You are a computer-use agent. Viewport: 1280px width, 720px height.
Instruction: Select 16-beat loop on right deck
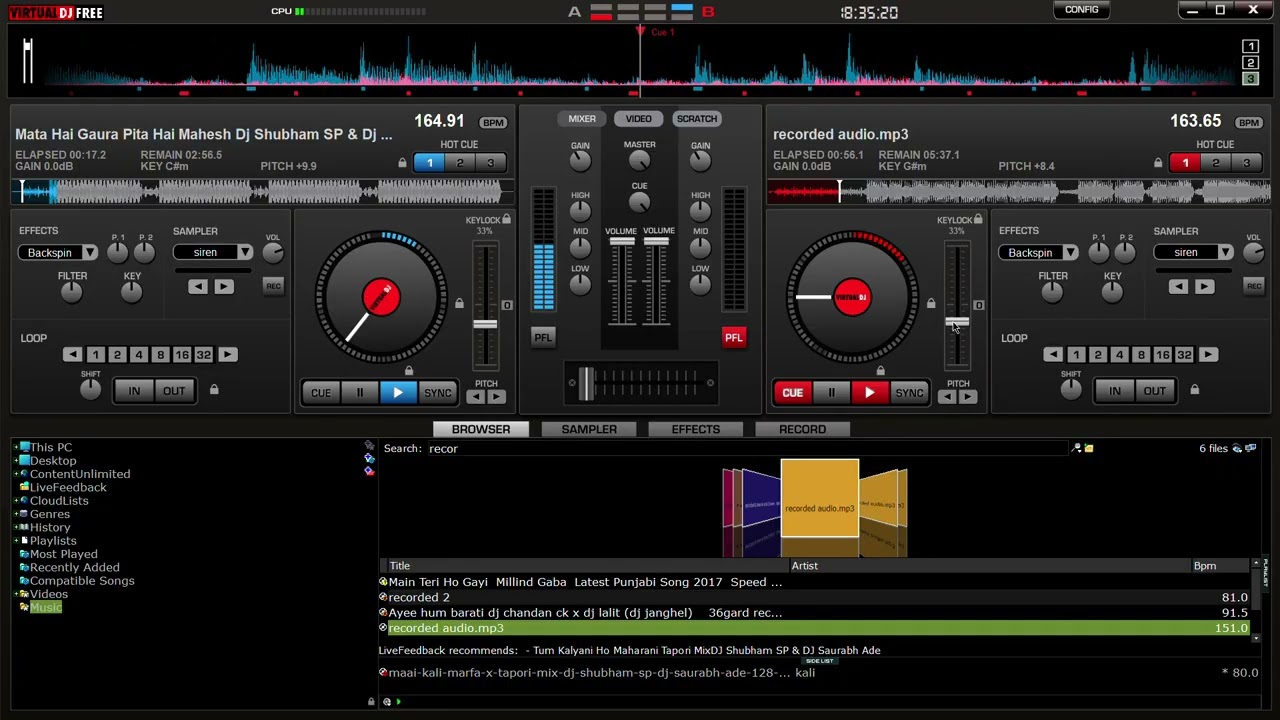point(1162,355)
